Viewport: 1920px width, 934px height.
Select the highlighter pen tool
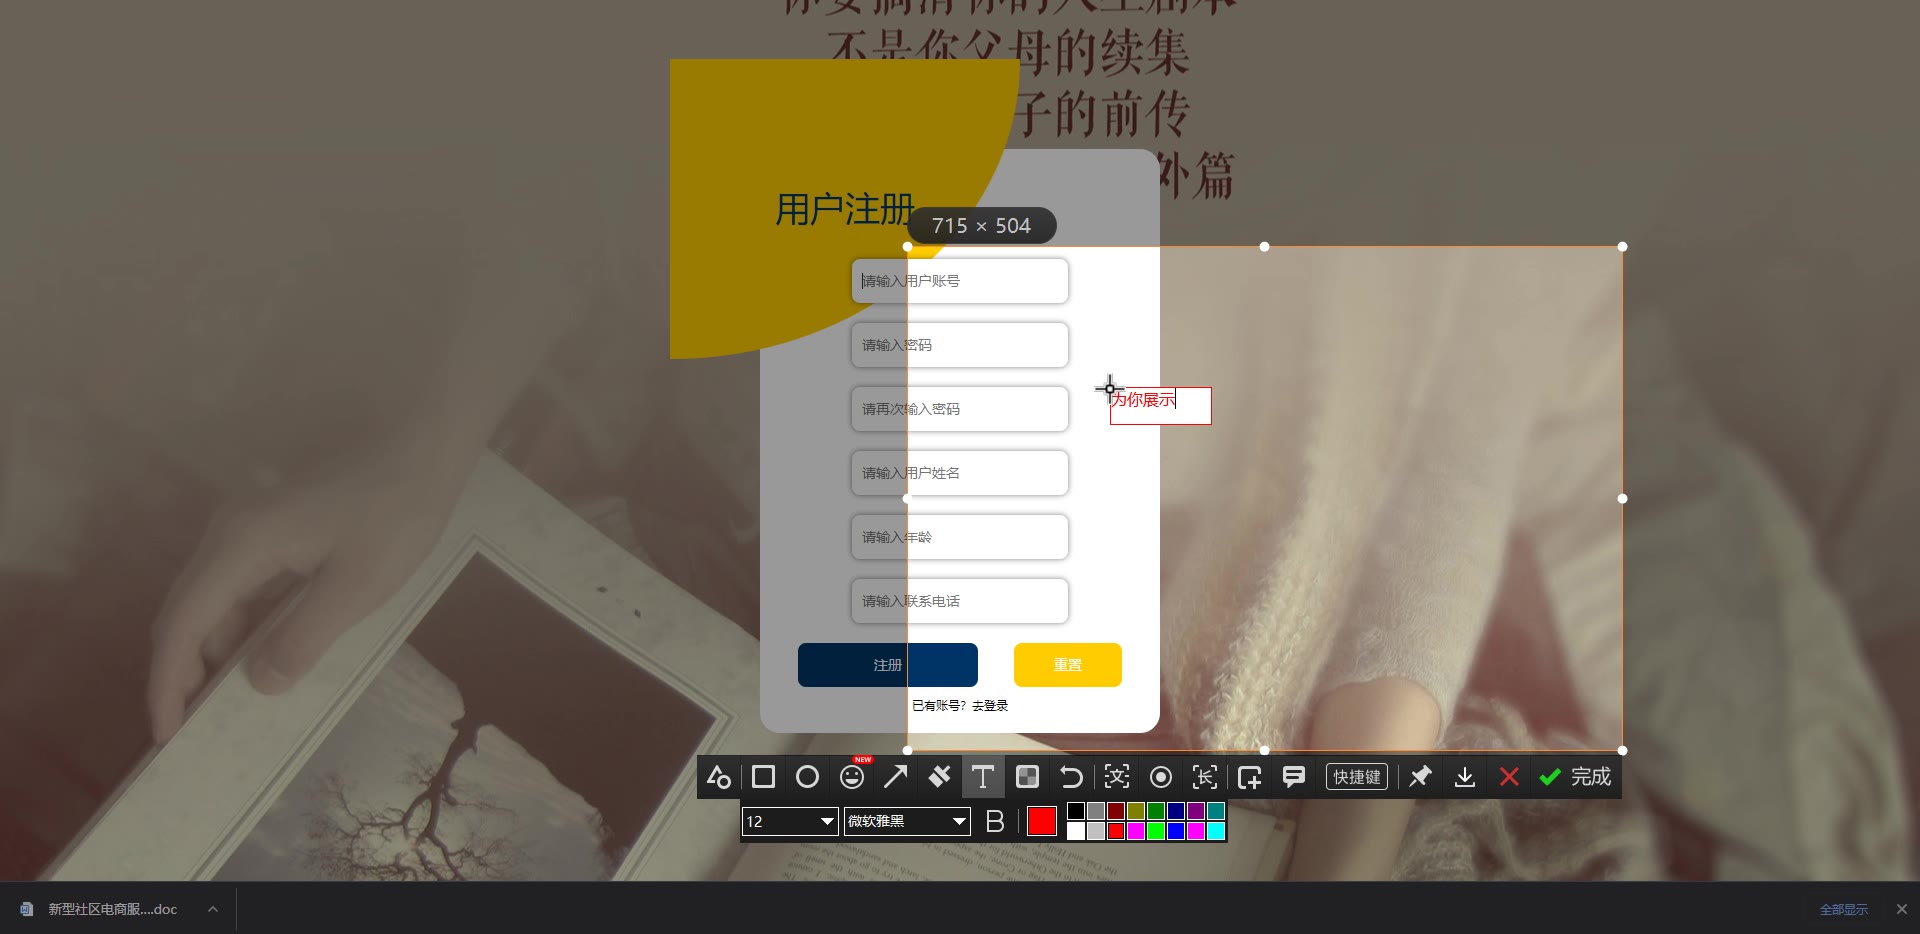point(939,777)
